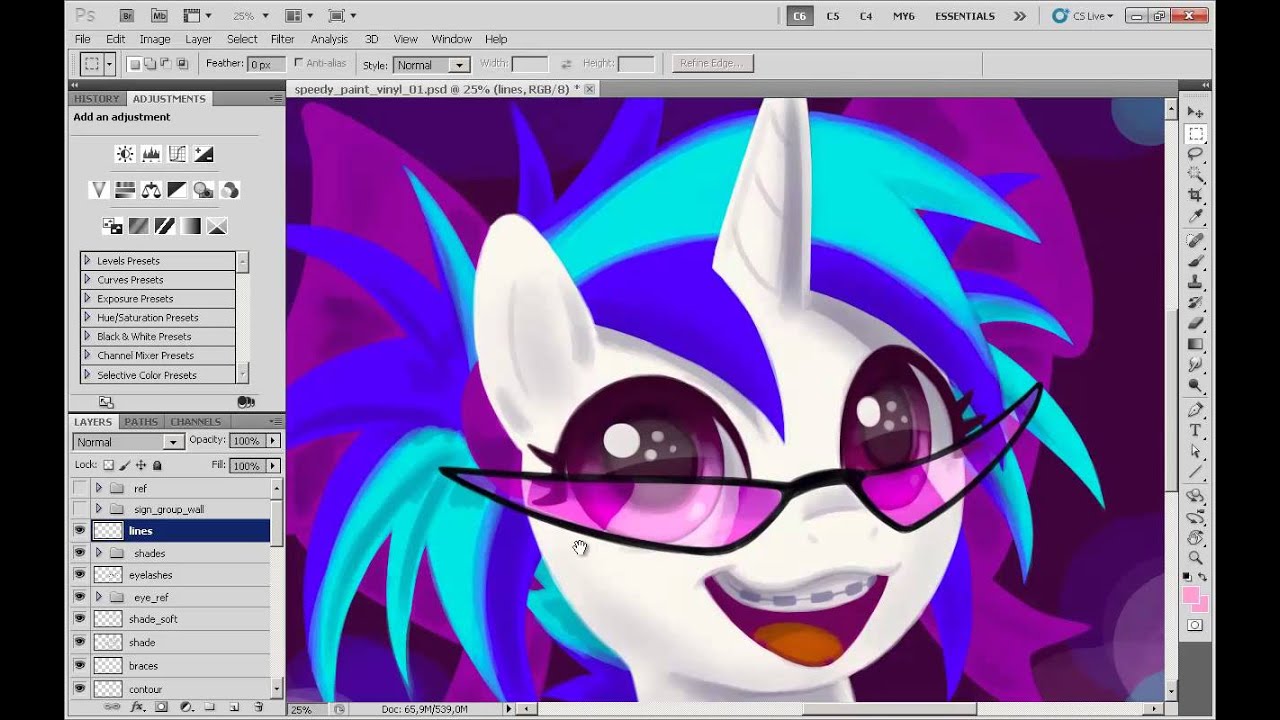The image size is (1280, 720).
Task: Select the Zoom tool in toolbox
Action: coord(1195,558)
